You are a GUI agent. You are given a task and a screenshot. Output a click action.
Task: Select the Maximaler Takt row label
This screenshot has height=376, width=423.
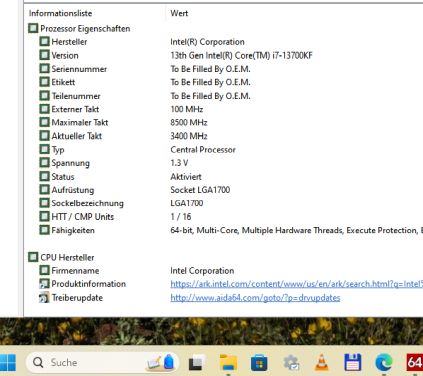[80, 123]
